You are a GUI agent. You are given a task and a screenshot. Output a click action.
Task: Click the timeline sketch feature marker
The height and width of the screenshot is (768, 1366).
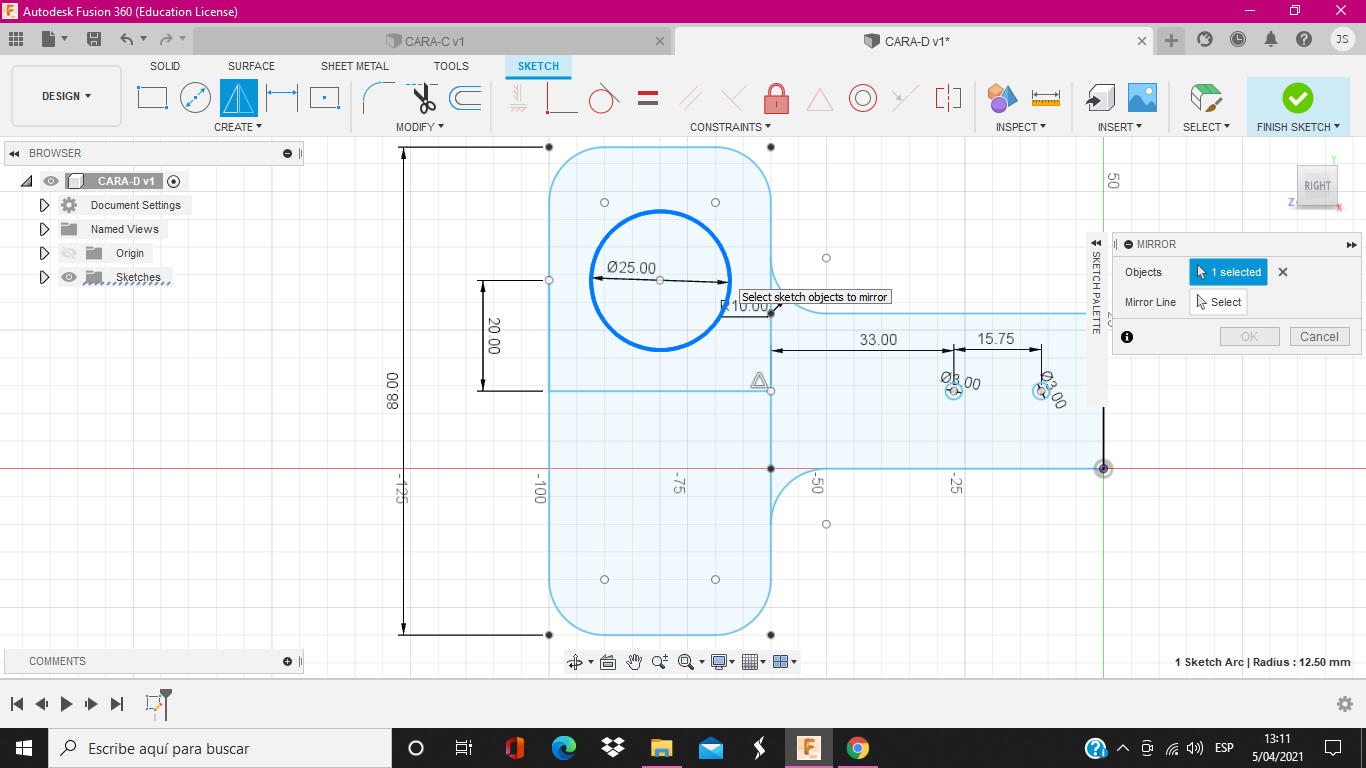click(x=155, y=704)
